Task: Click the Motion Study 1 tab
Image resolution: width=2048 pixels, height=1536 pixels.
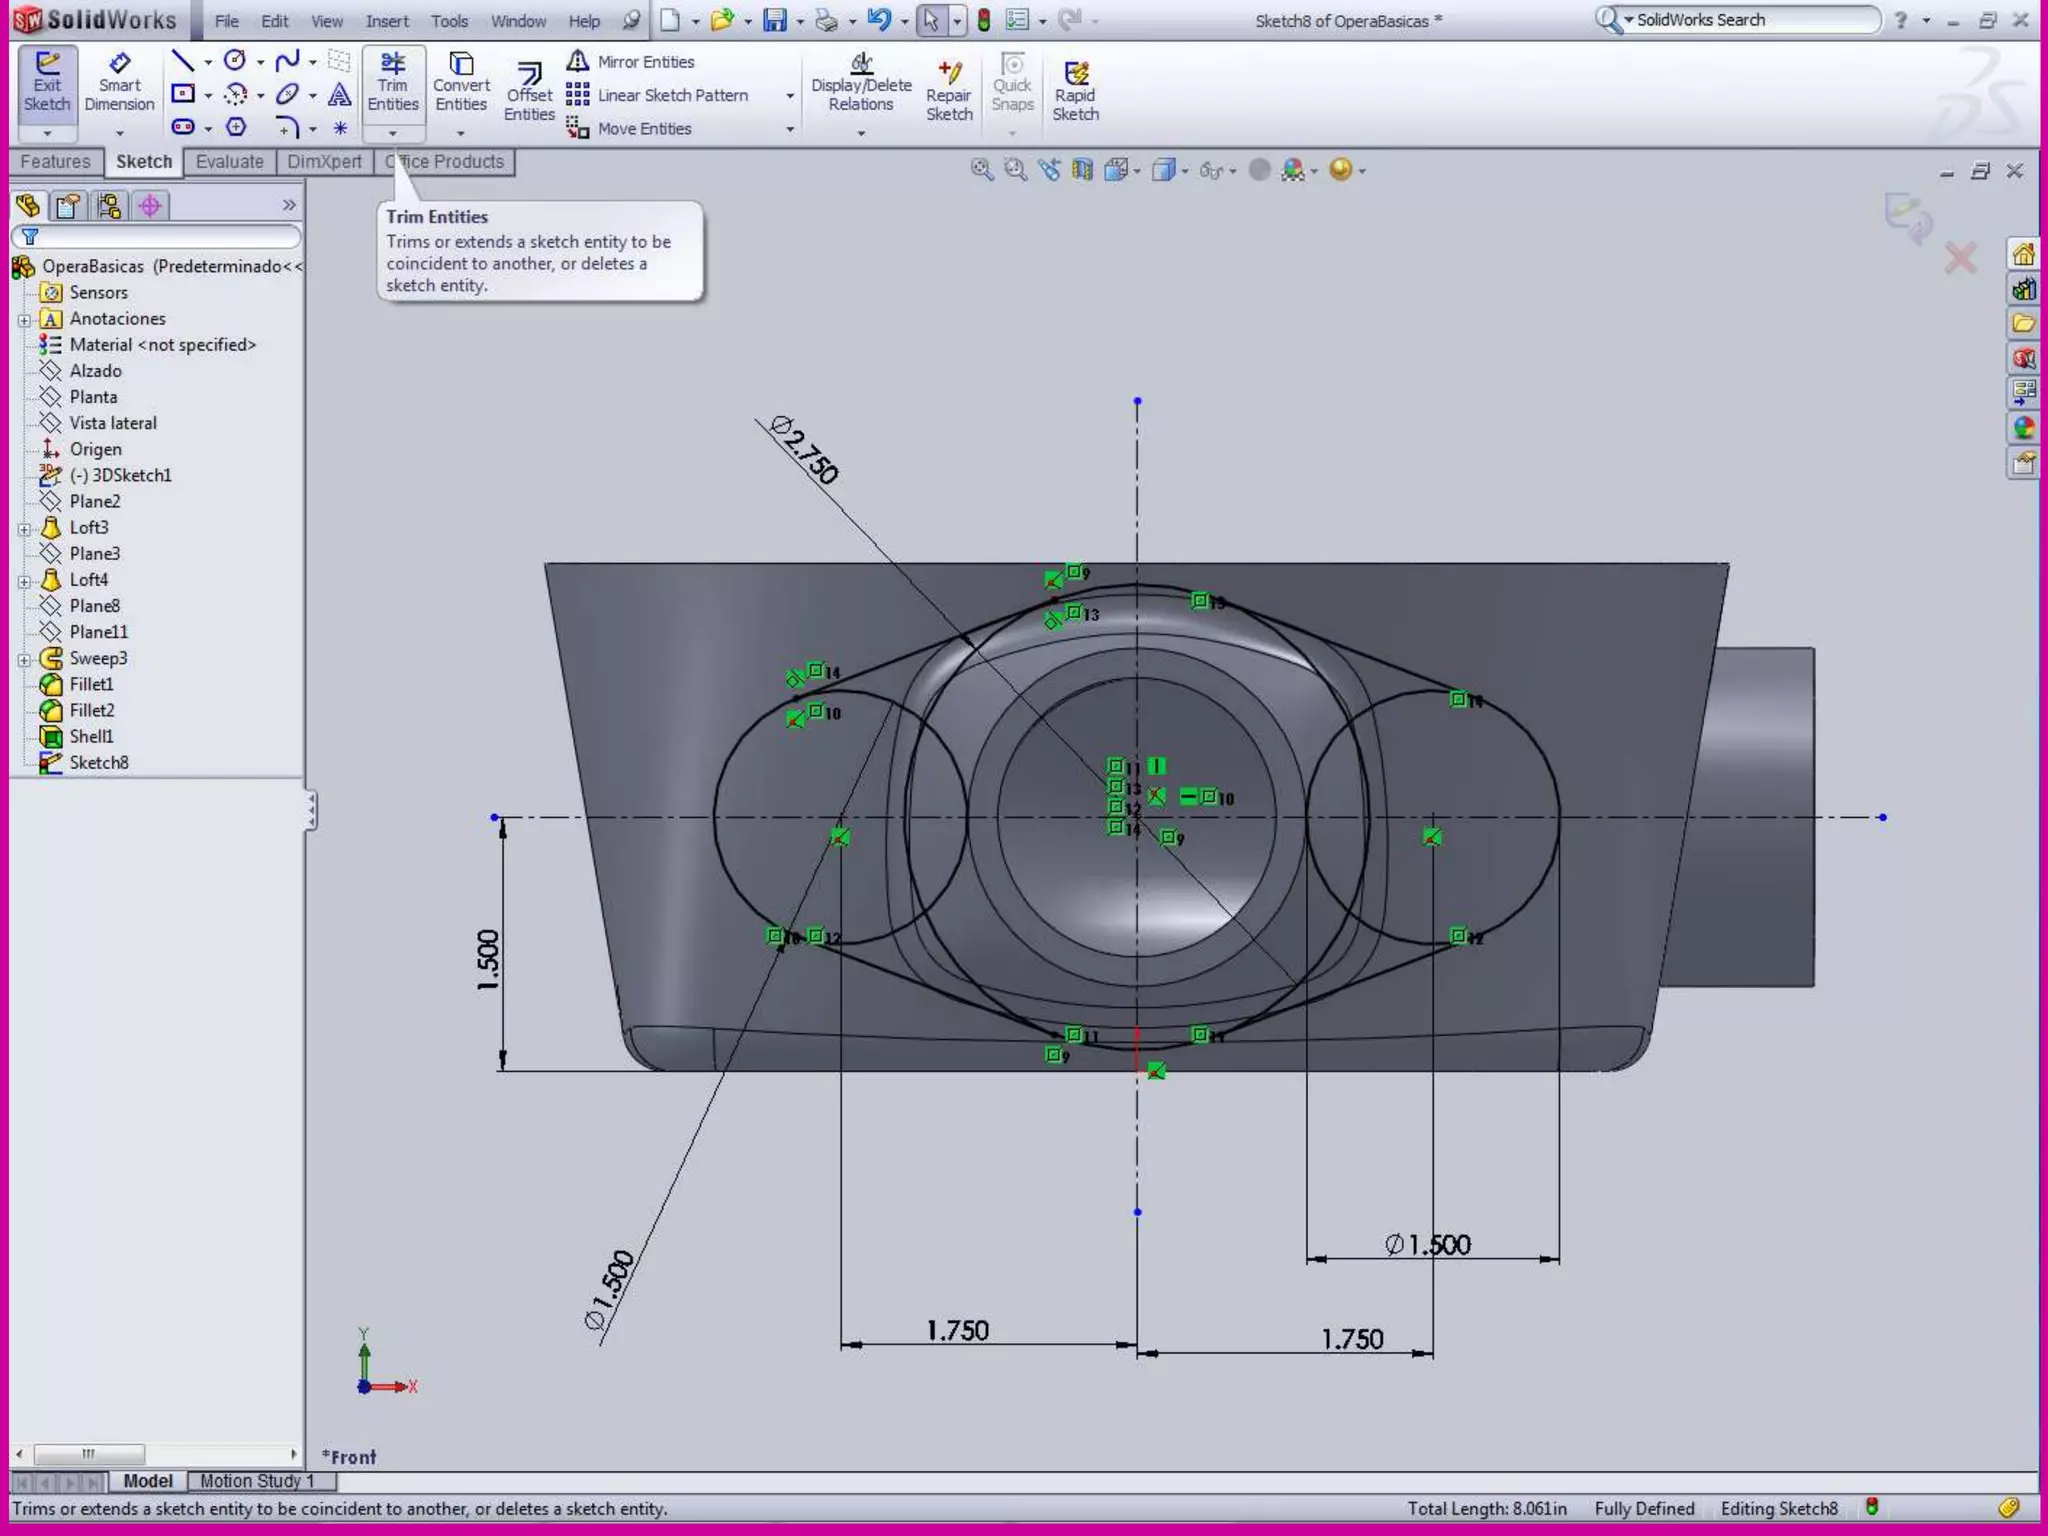Action: tap(257, 1481)
